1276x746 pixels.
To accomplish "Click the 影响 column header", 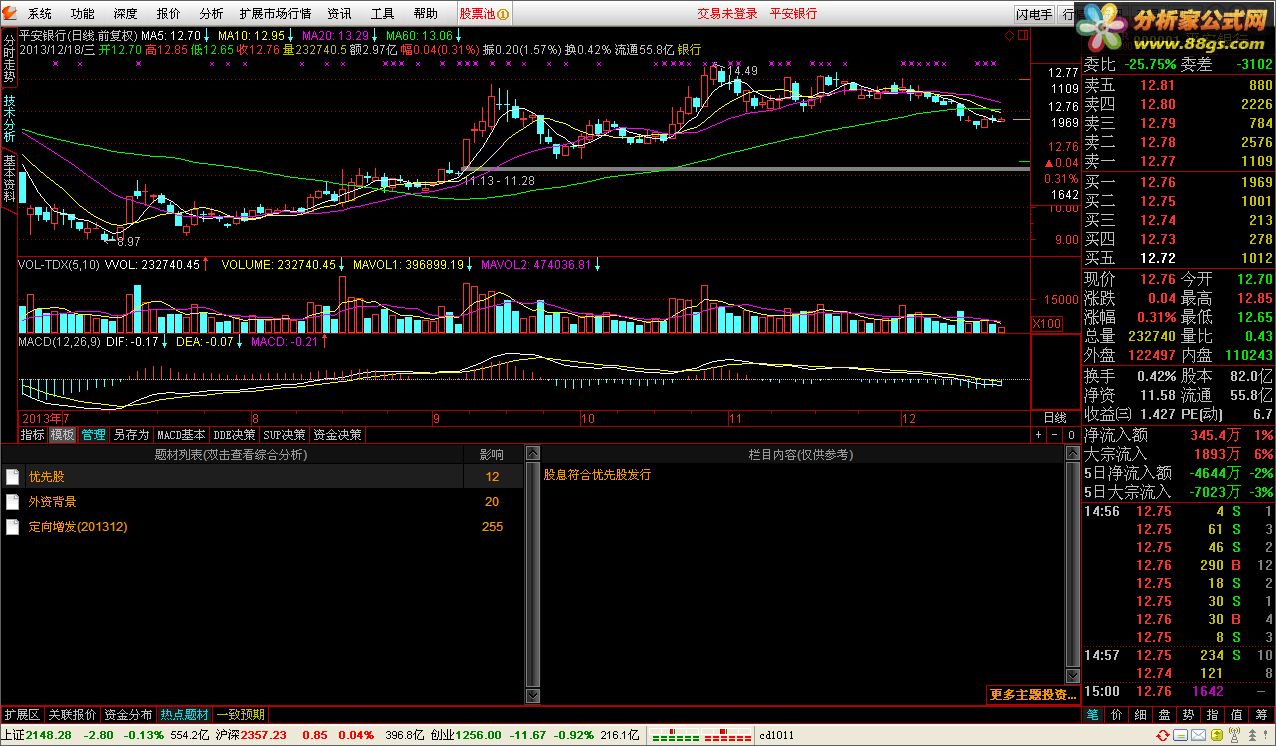I will tap(492, 455).
